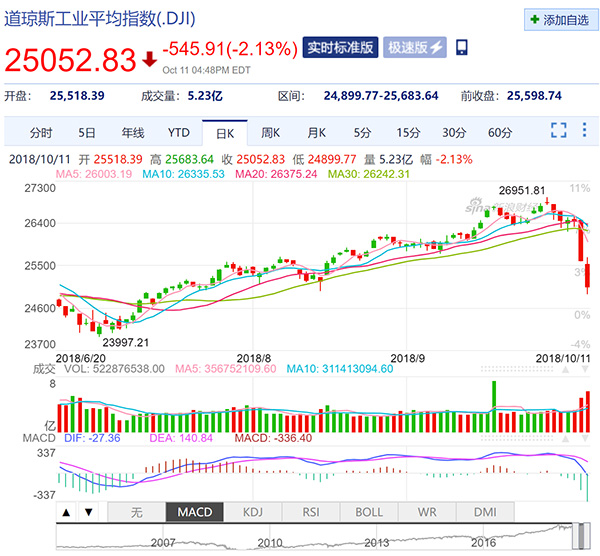600x556 pixels.
Task: Click the 2013 marker on the overview timeline
Action: pyautogui.click(x=377, y=543)
